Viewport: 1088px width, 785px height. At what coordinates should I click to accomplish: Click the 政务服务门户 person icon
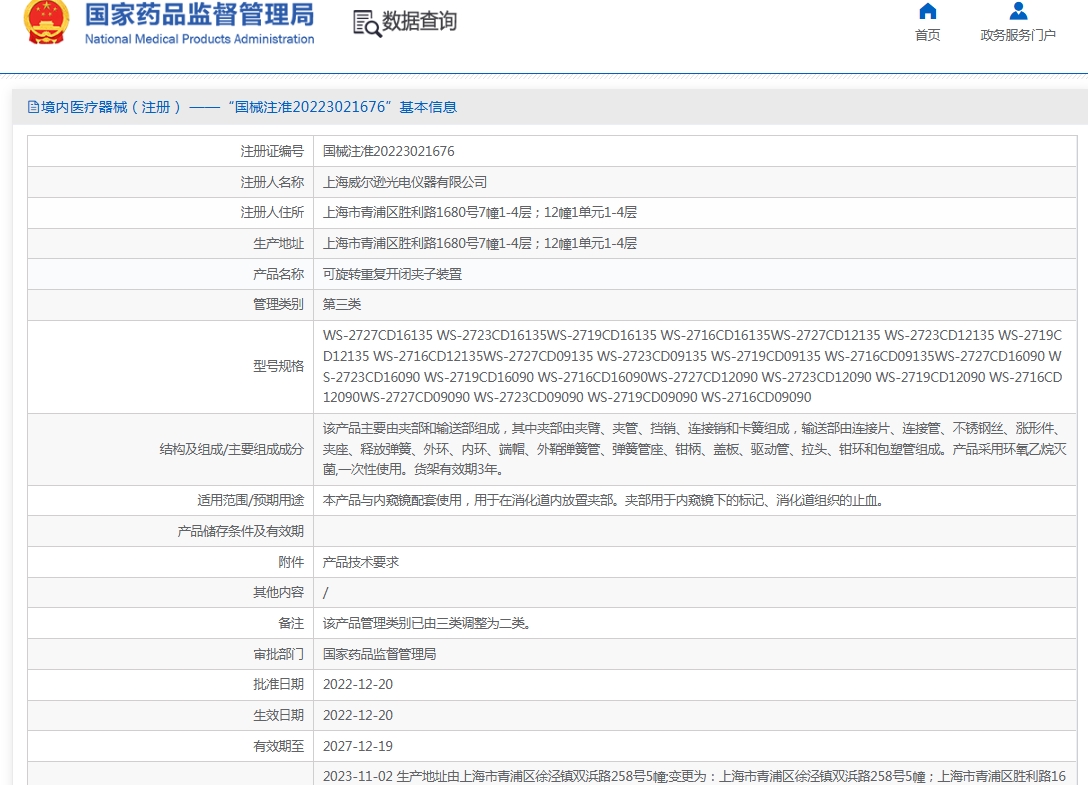click(1018, 11)
